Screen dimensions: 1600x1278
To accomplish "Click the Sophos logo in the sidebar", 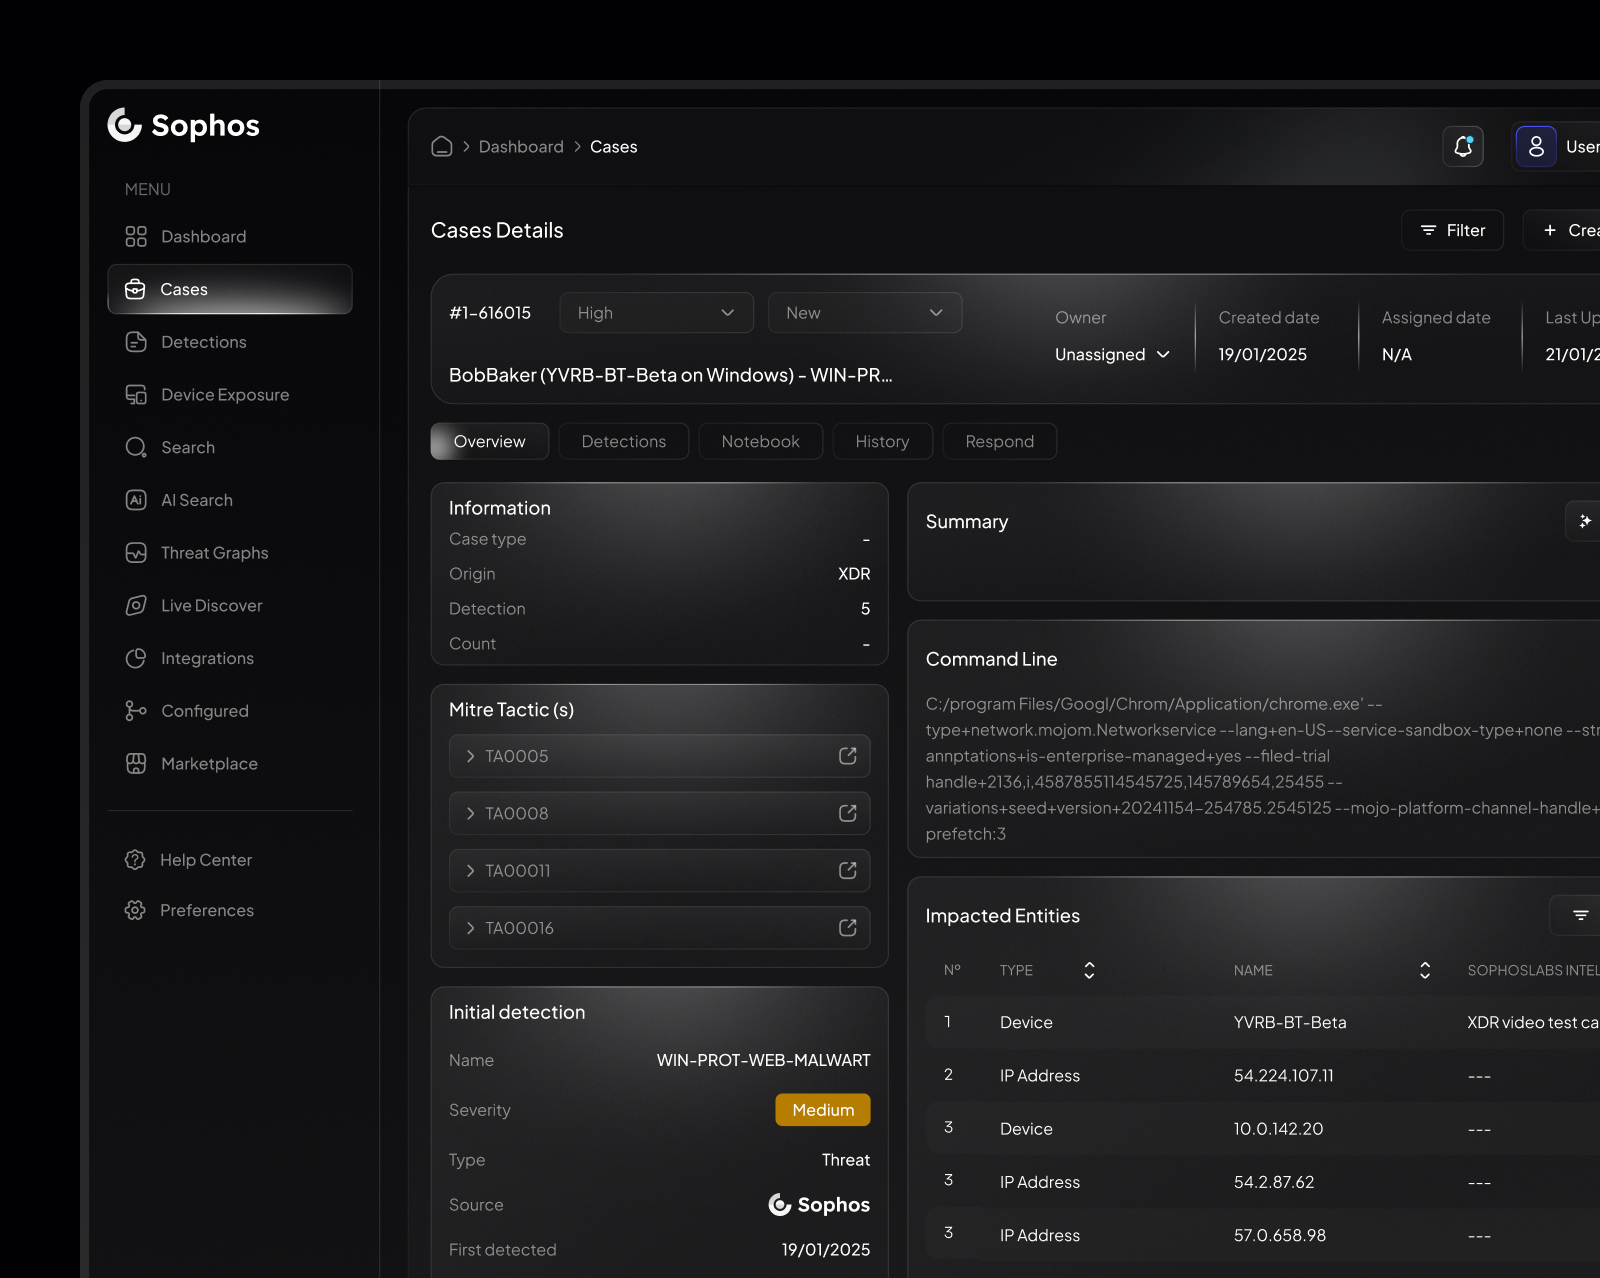I will point(183,125).
